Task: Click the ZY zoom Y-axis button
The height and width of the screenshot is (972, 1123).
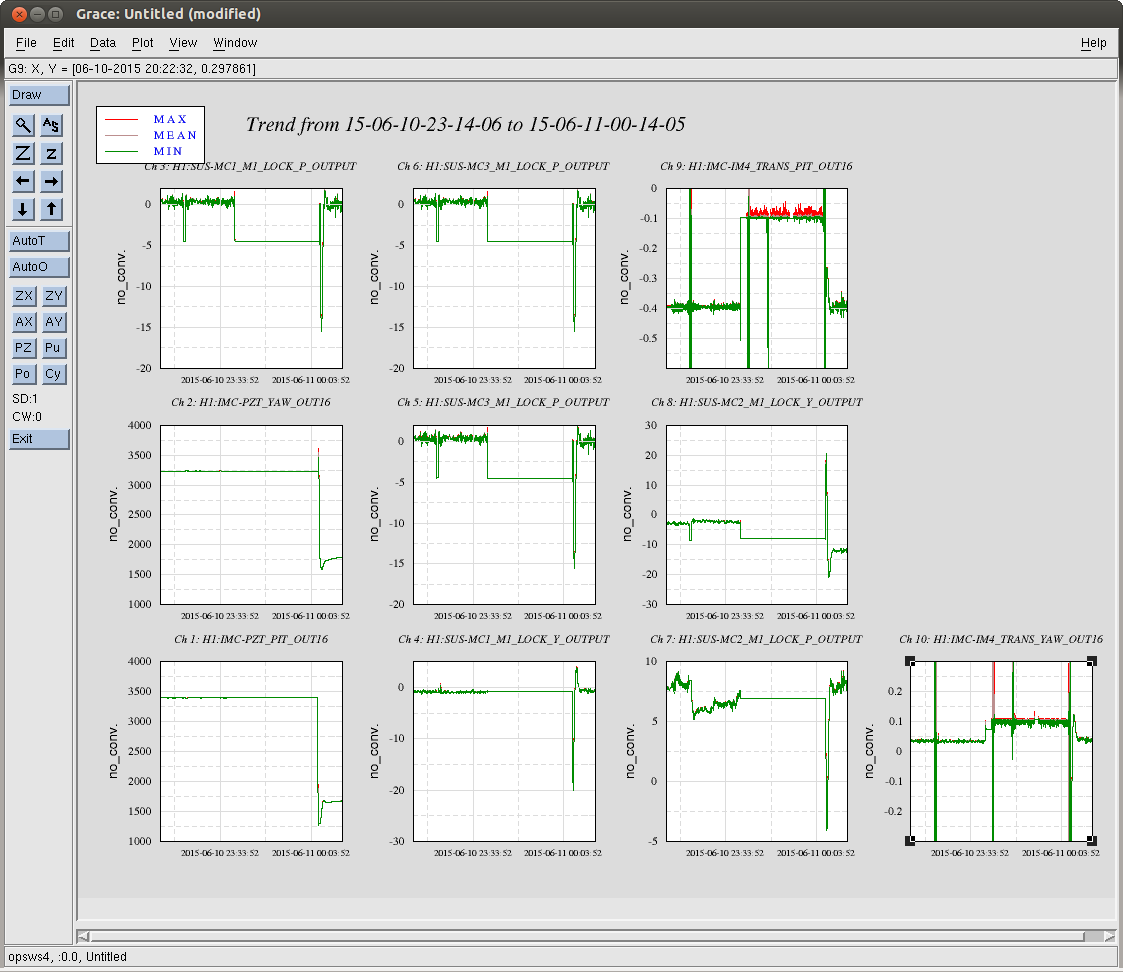Action: (54, 296)
